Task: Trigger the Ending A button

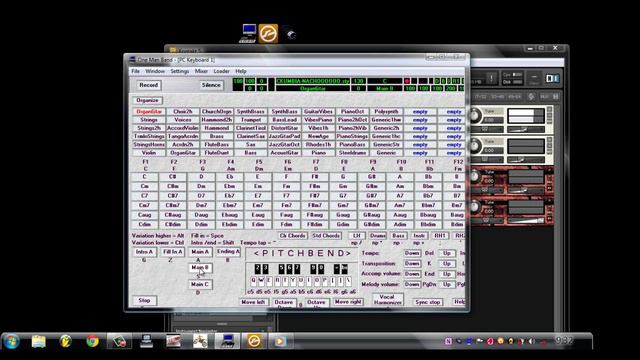Action: [228, 252]
